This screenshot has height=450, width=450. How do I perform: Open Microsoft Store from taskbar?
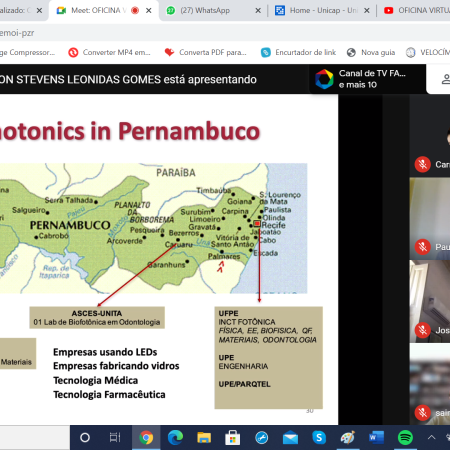coord(233,437)
